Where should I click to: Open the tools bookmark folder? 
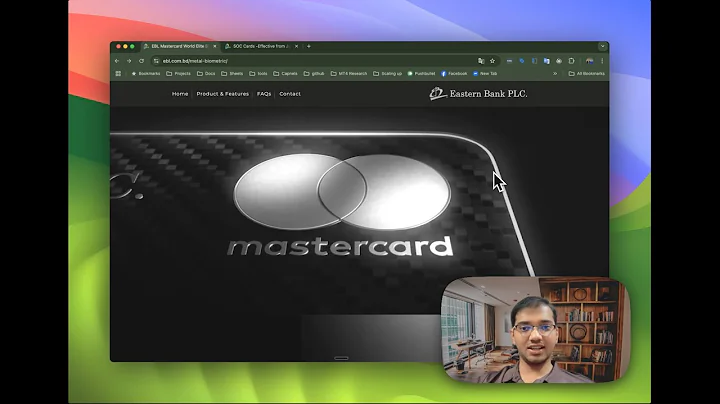[x=258, y=73]
